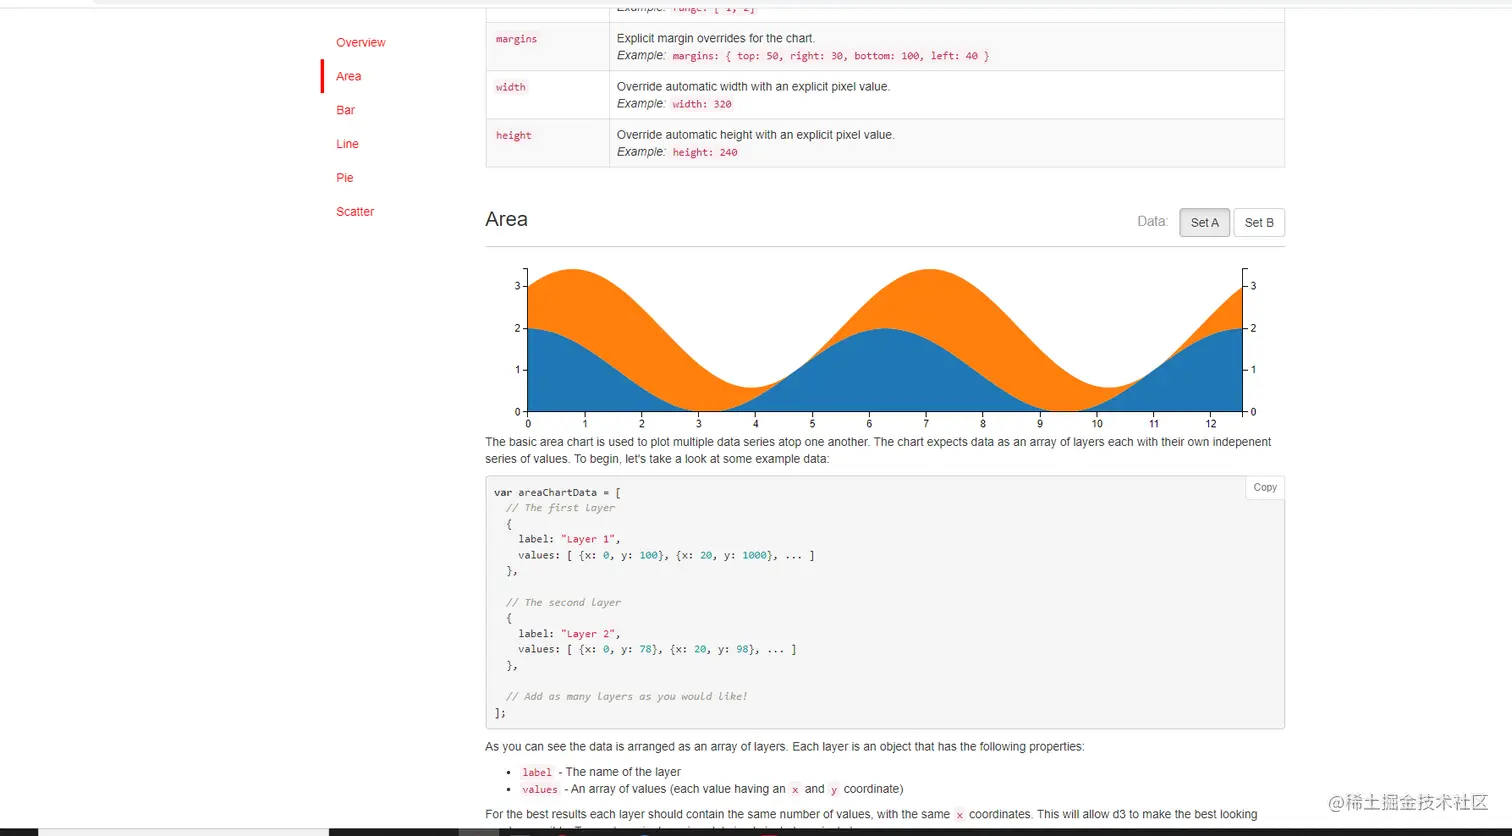Click the 'values' property bullet
This screenshot has height=836, width=1512.
coord(711,789)
